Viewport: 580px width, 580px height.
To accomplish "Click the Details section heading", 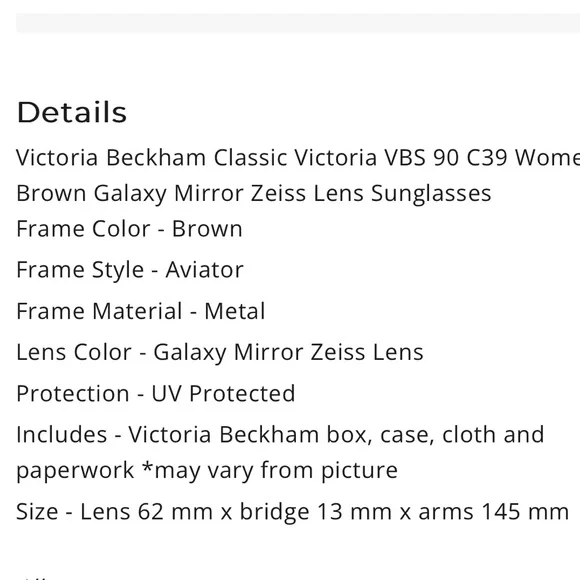I will (x=72, y=112).
